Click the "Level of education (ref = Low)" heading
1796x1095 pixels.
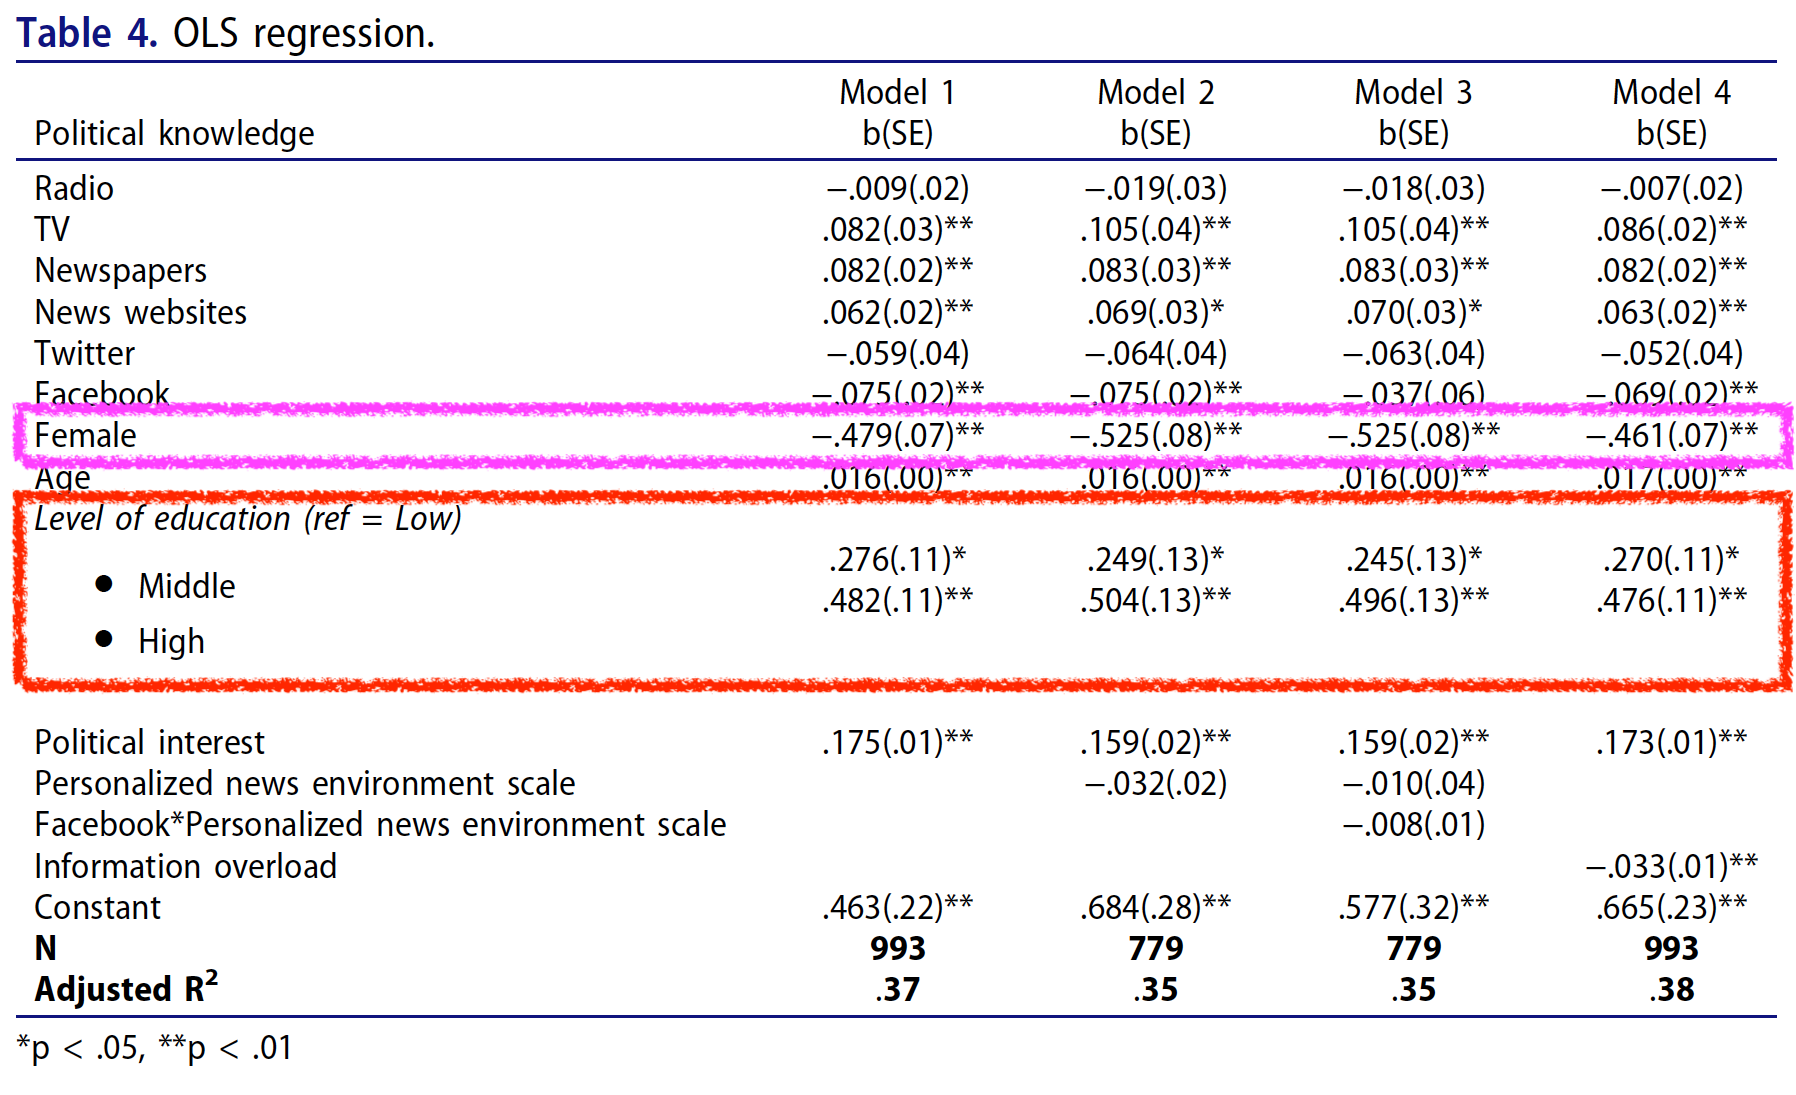(x=248, y=519)
